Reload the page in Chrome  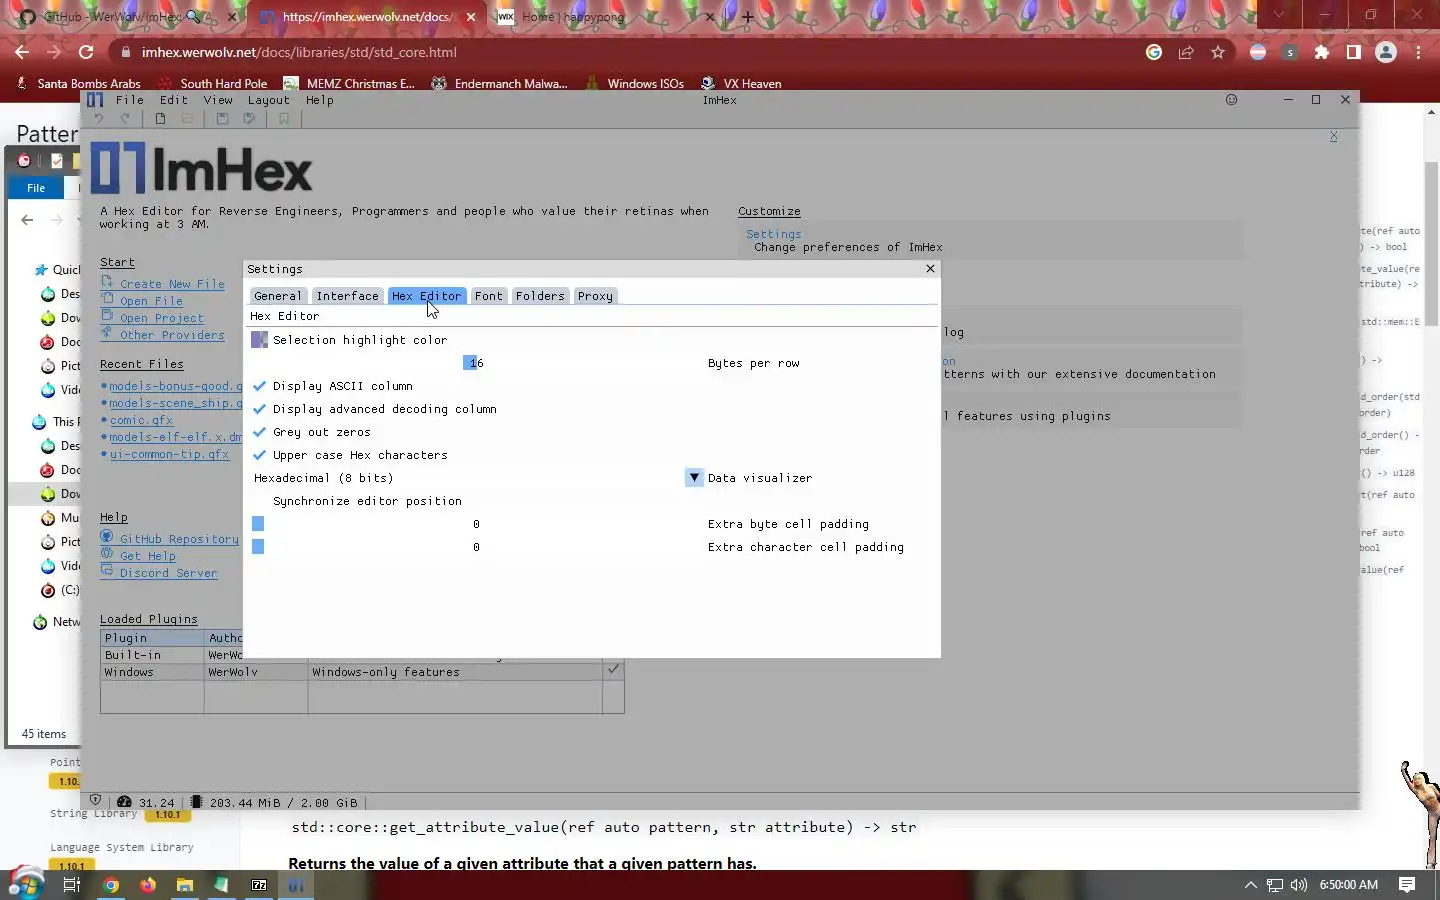point(86,52)
